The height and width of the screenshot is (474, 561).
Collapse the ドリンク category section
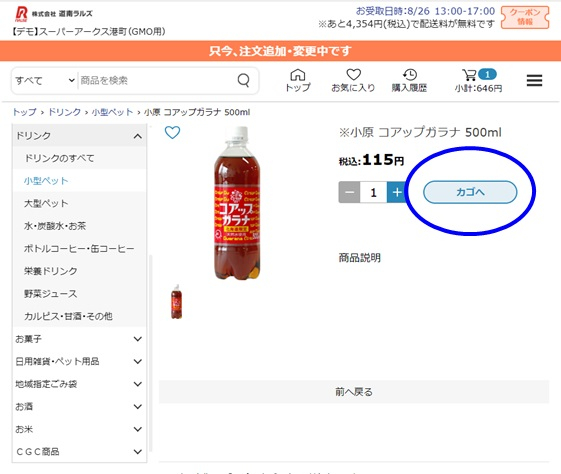click(79, 136)
